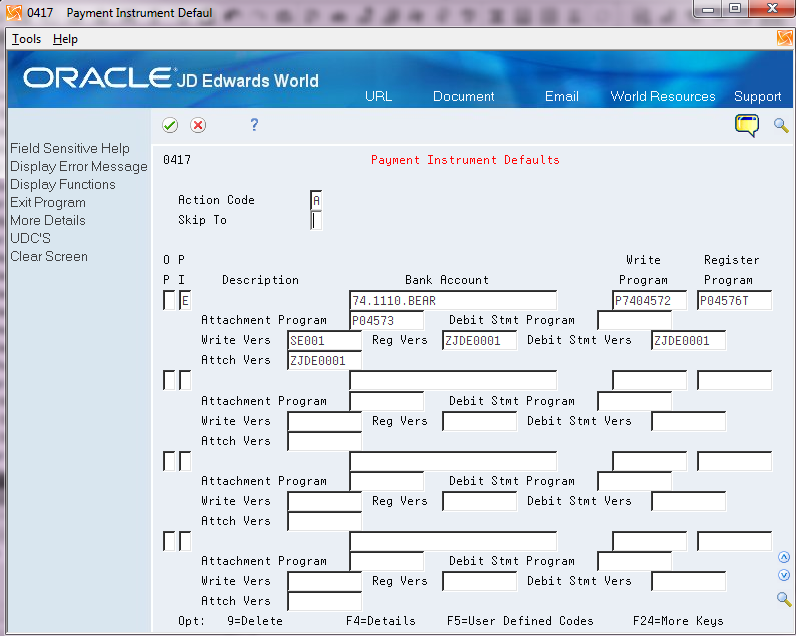Click second row empty Write Program field
Image resolution: width=796 pixels, height=636 pixels.
coord(649,380)
